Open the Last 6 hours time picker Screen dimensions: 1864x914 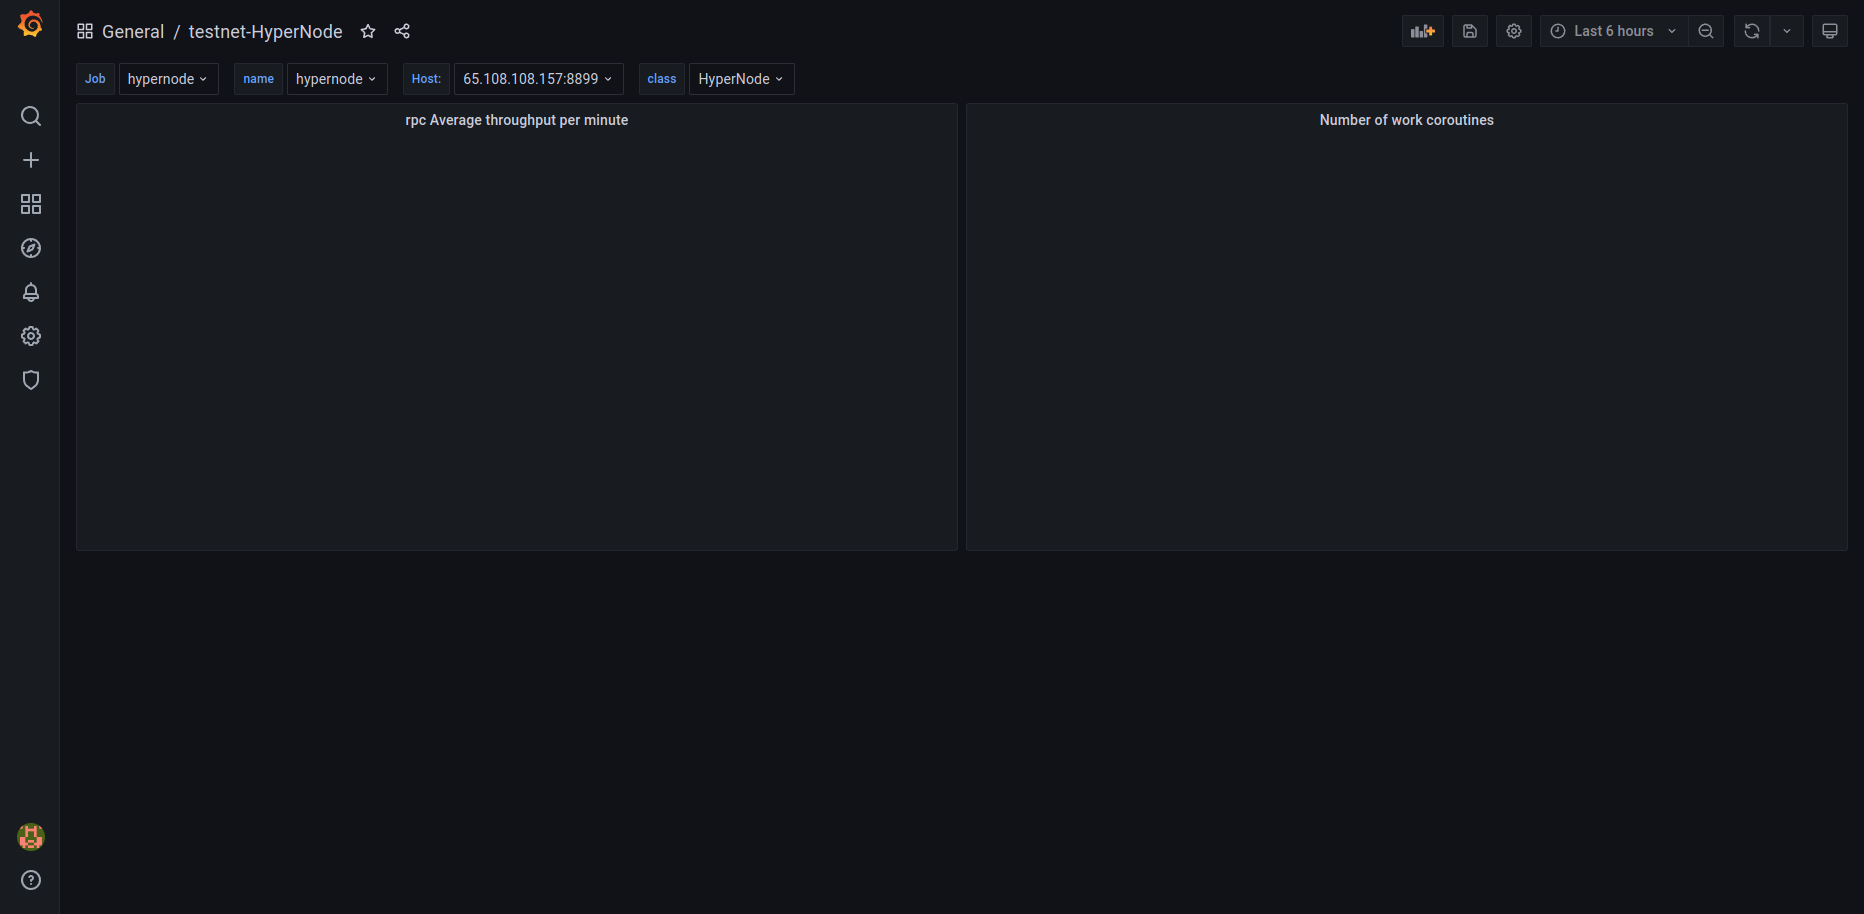[x=1612, y=30]
